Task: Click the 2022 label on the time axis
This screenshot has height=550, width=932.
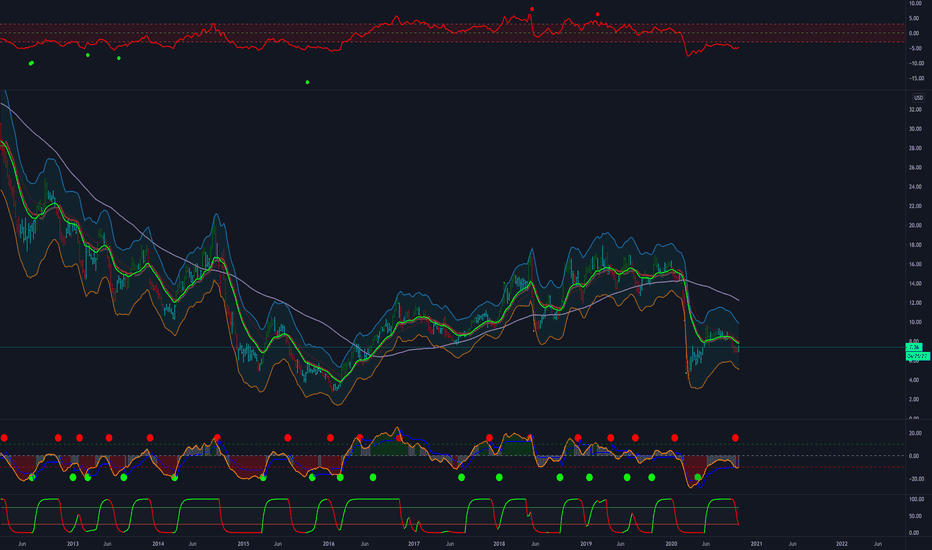Action: click(x=842, y=543)
